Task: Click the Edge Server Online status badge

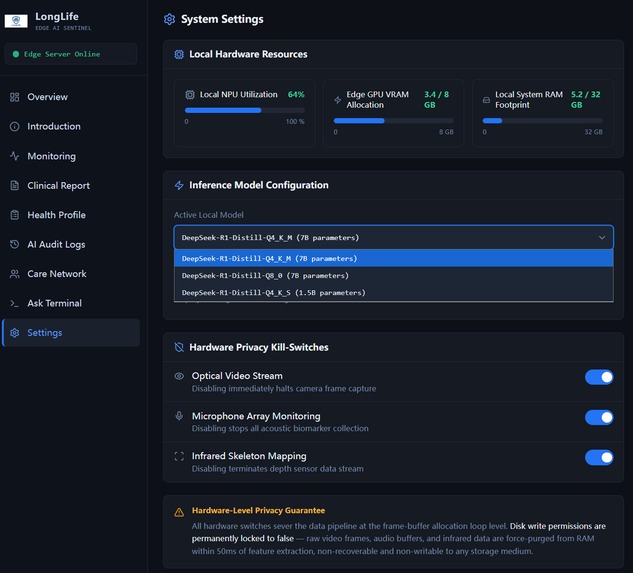Action: pos(71,54)
